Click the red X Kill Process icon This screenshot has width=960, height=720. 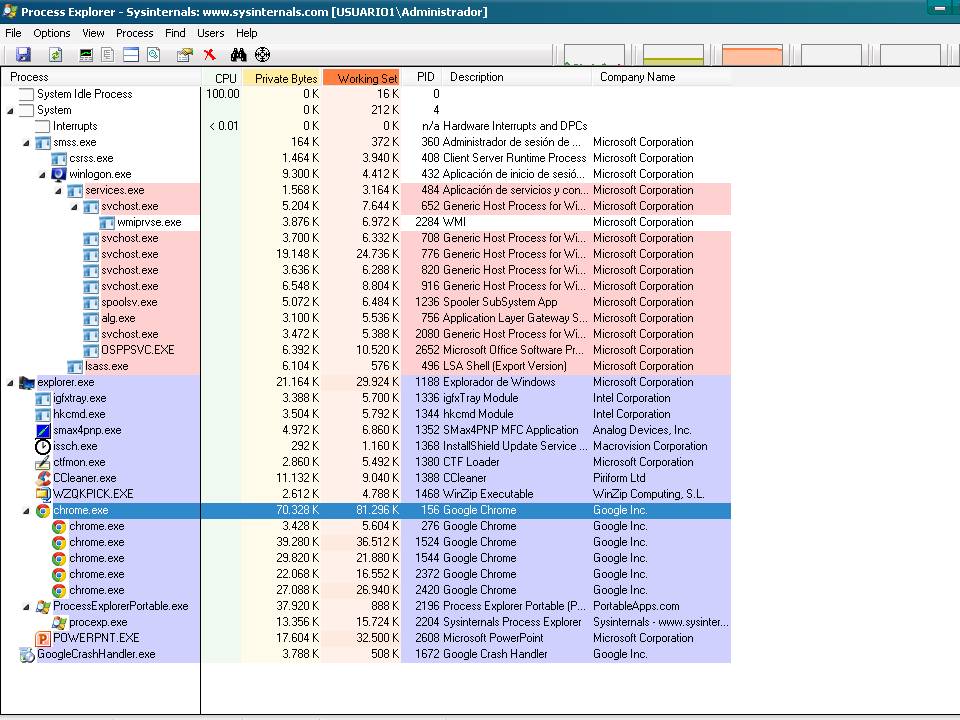[209, 54]
